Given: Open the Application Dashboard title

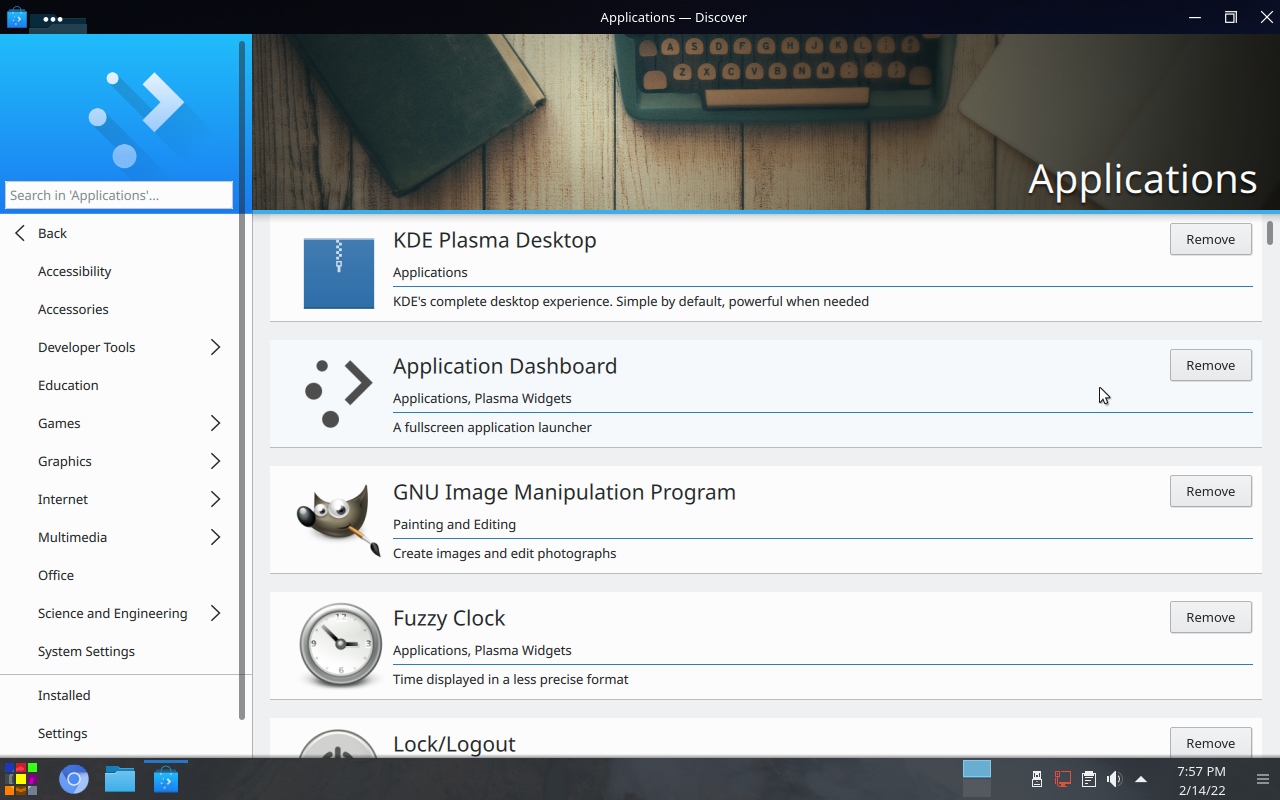Looking at the screenshot, I should point(505,366).
